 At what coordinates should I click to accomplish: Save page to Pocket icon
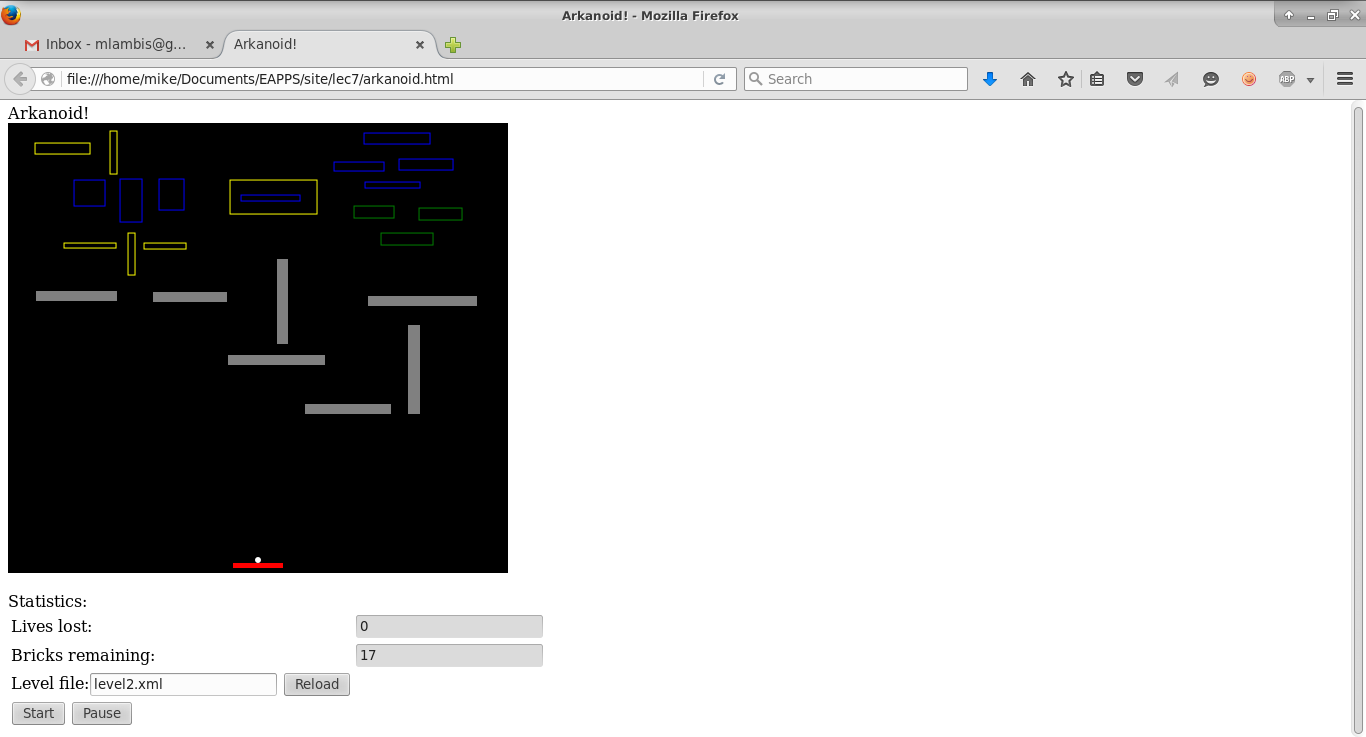(1135, 79)
